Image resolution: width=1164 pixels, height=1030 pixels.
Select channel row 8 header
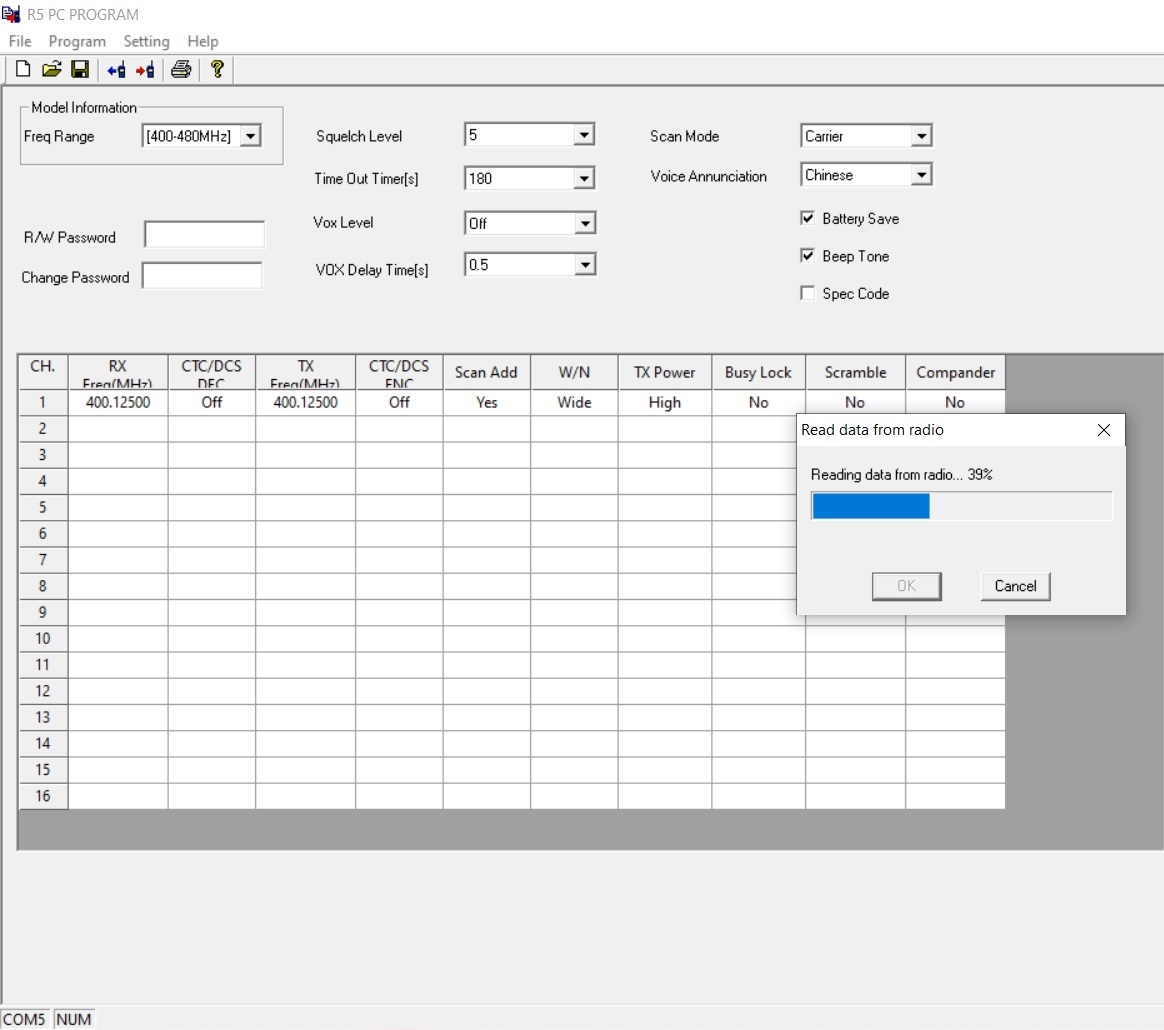[x=42, y=586]
